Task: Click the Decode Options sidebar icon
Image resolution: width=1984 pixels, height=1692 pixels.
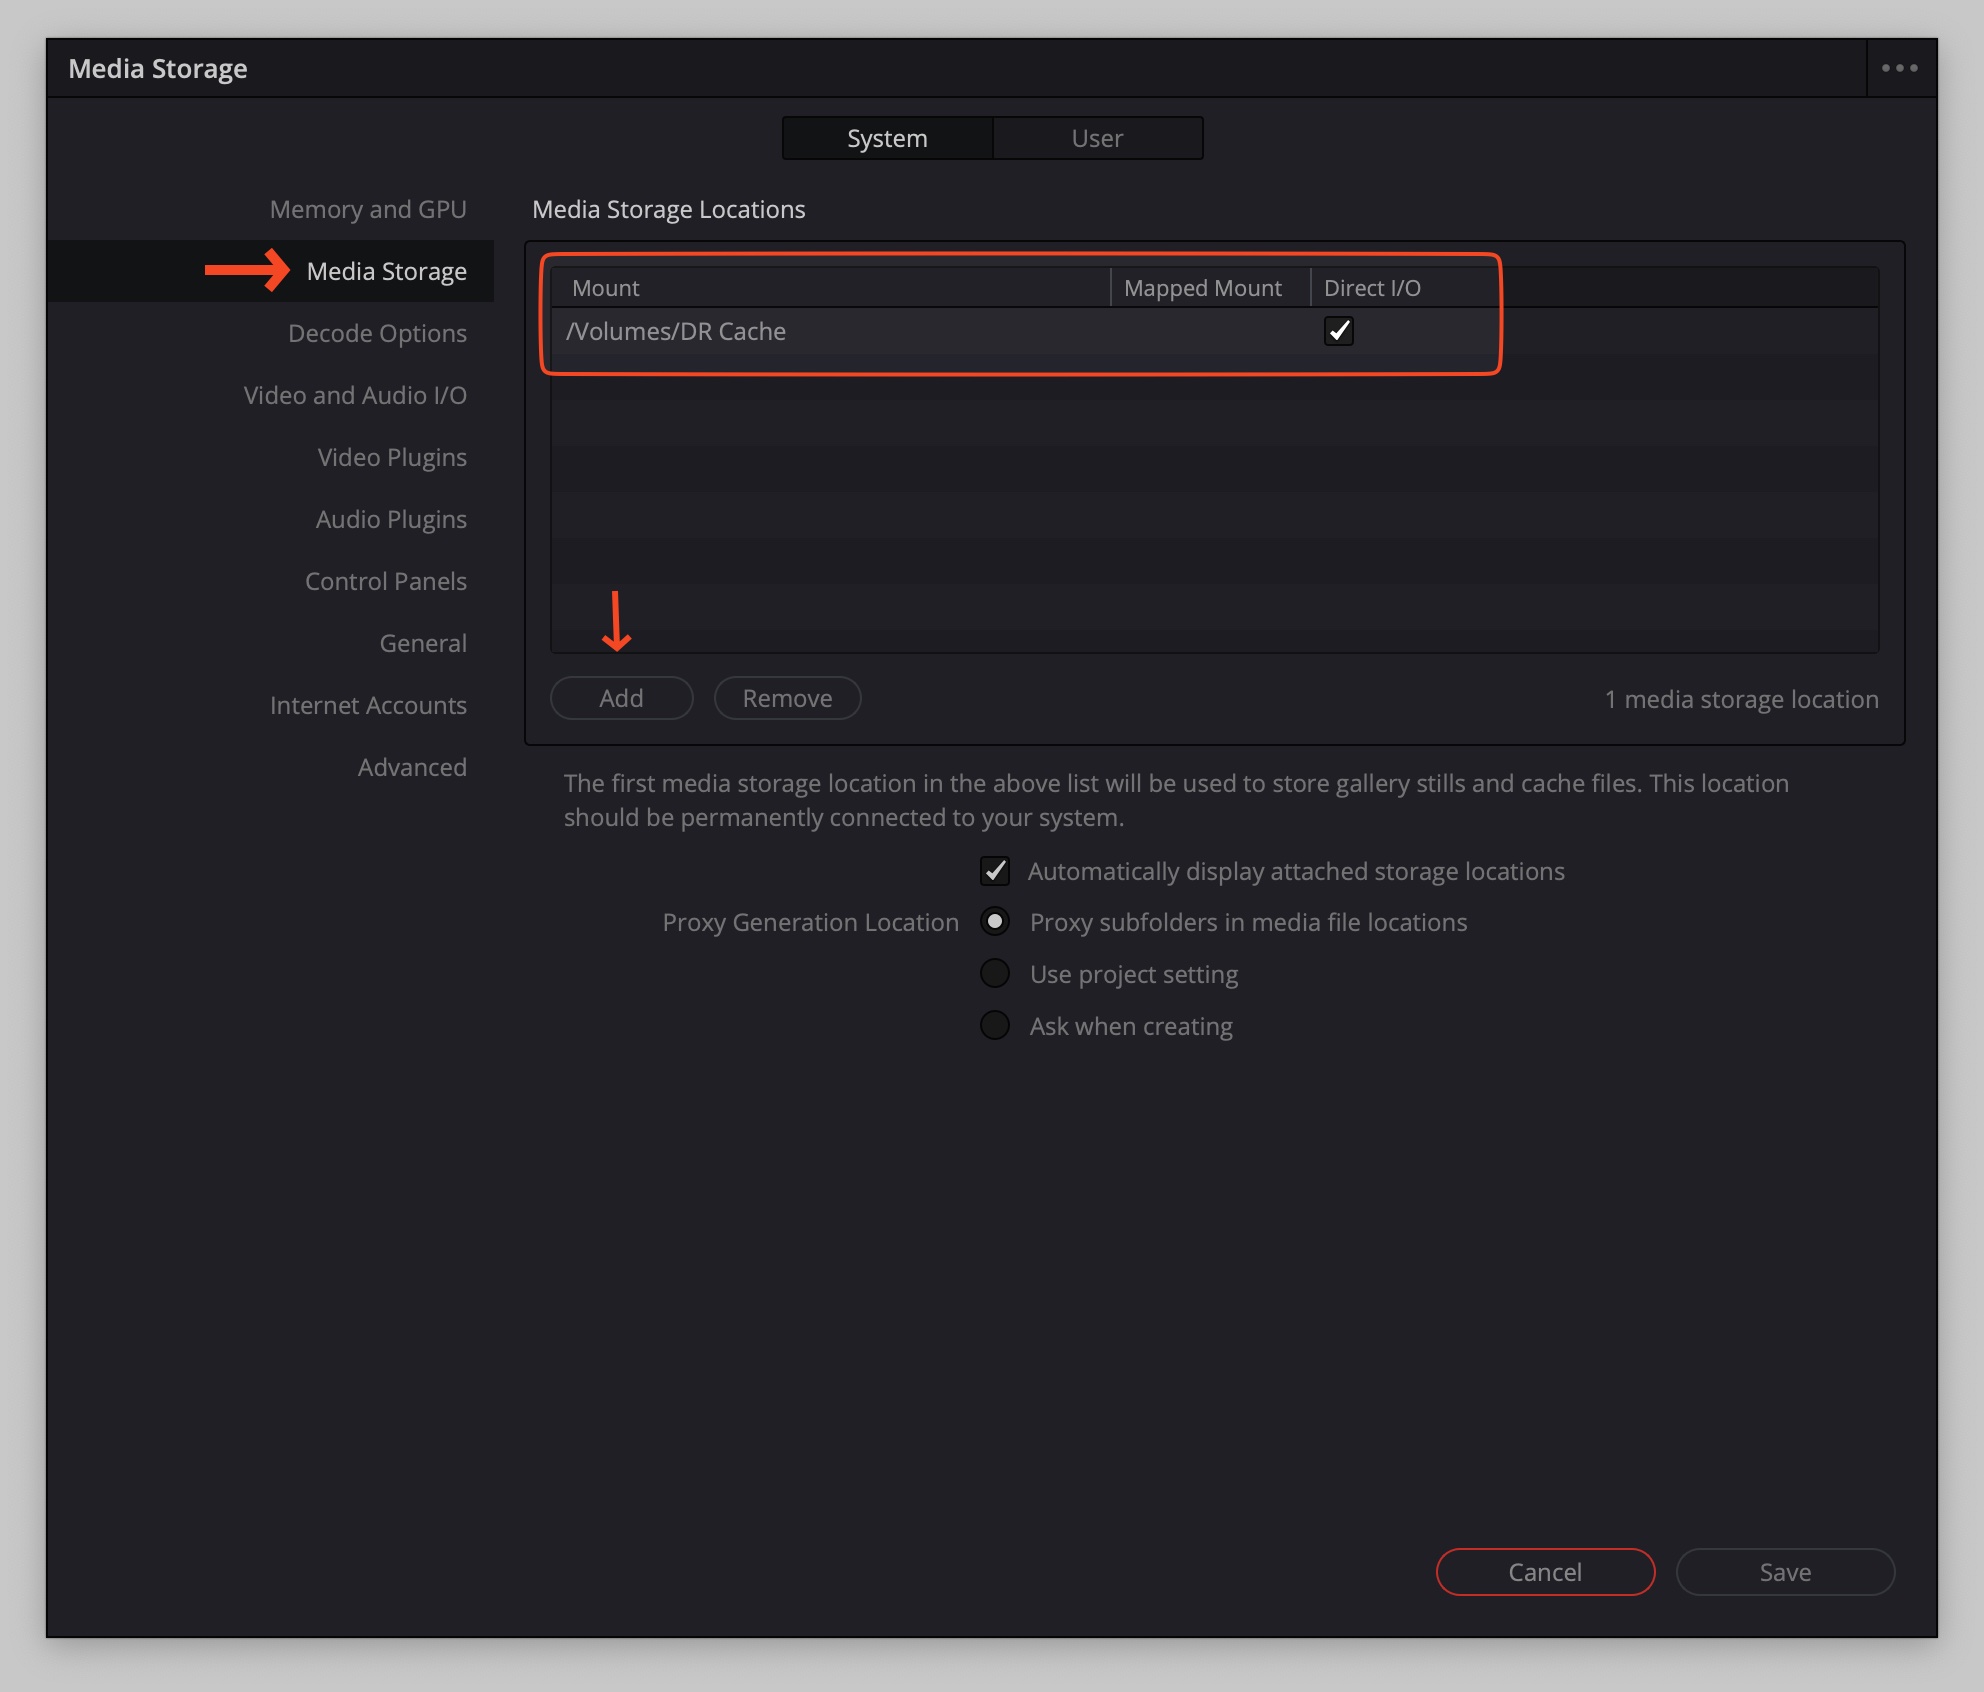Action: 376,332
